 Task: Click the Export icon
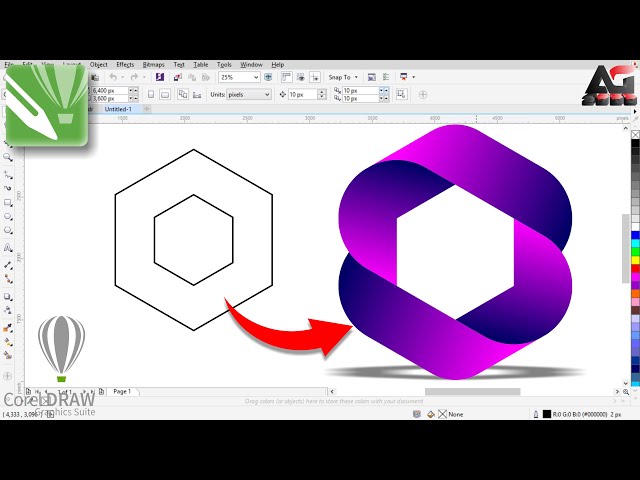(192, 77)
